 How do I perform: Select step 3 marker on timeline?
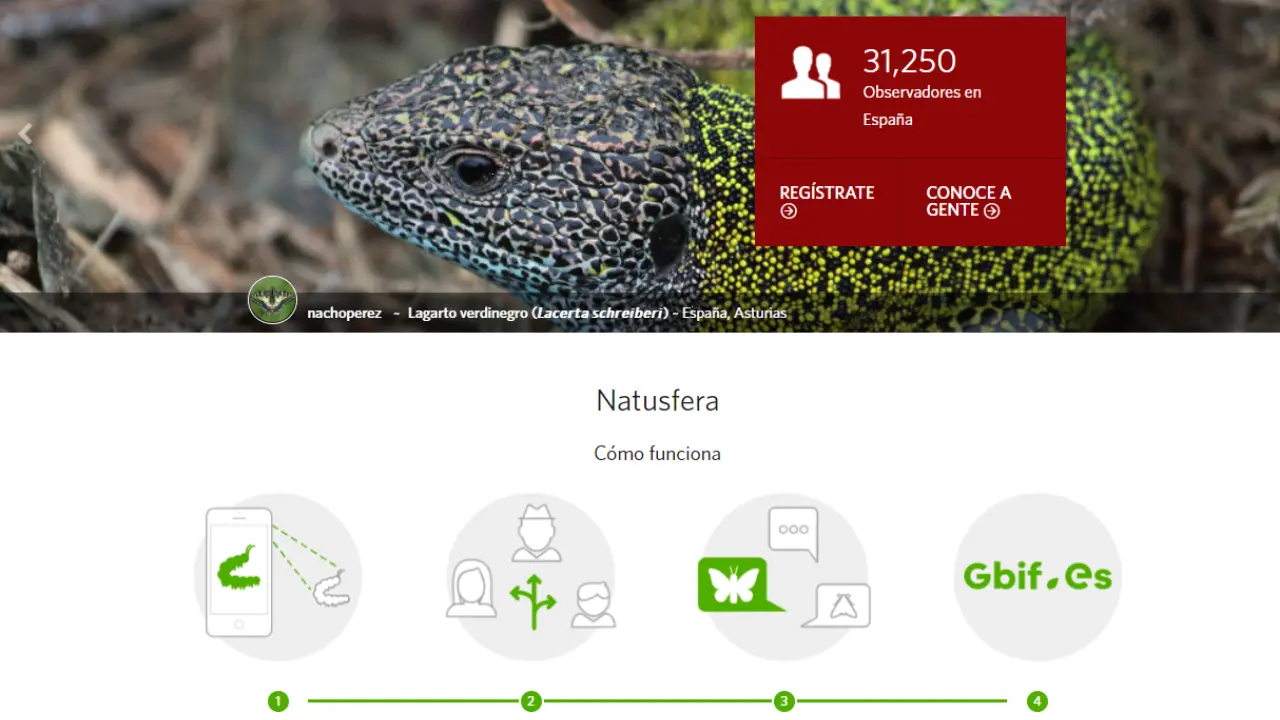pyautogui.click(x=784, y=701)
